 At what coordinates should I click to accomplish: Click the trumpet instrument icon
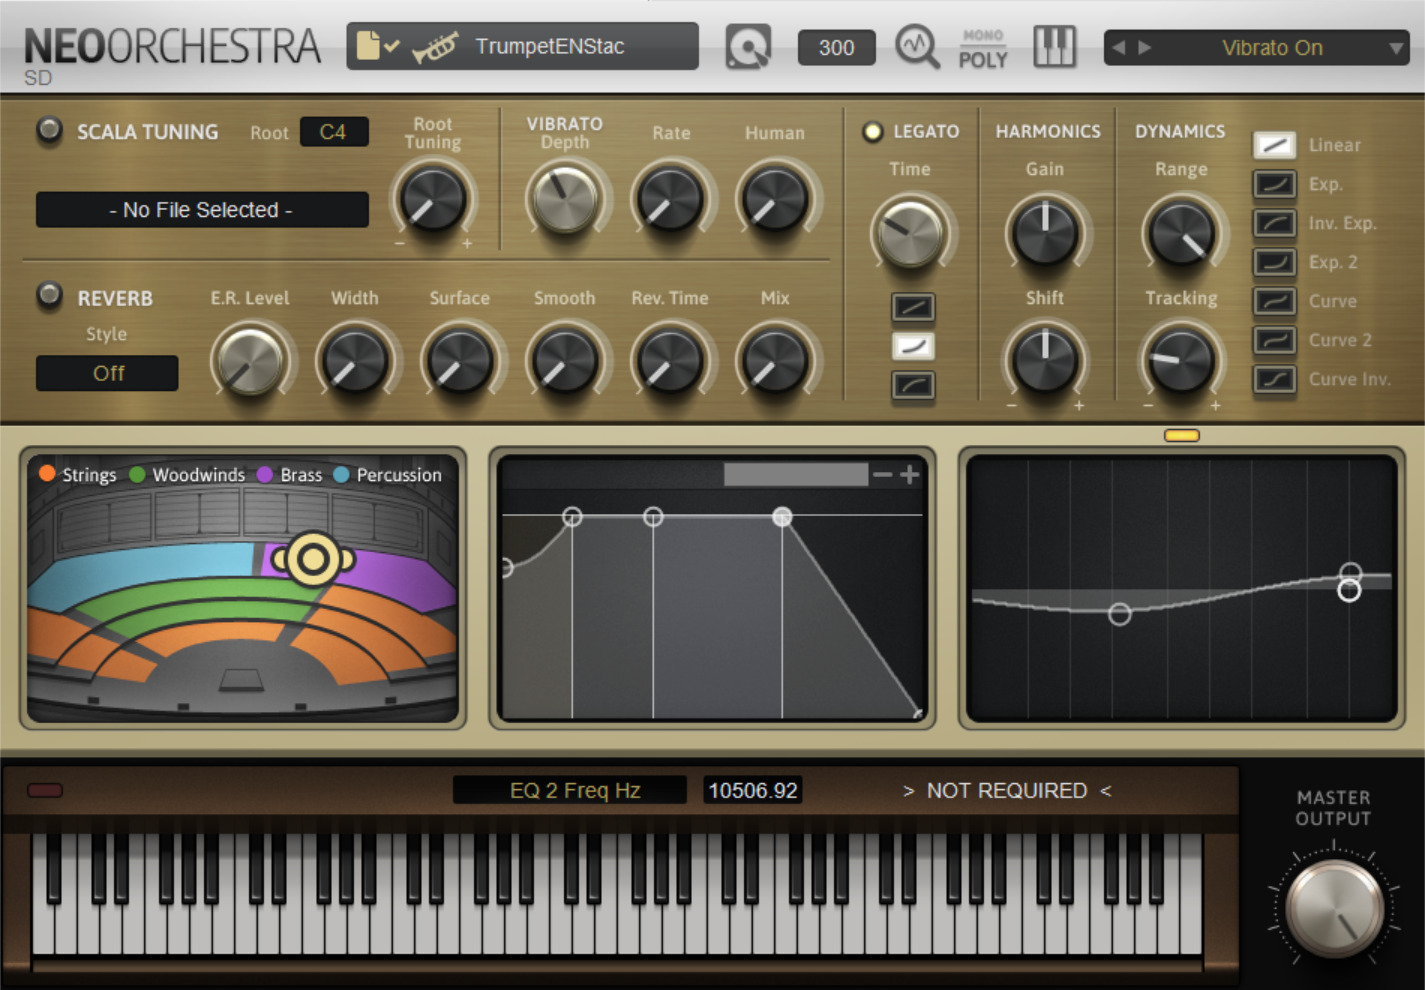click(x=435, y=47)
